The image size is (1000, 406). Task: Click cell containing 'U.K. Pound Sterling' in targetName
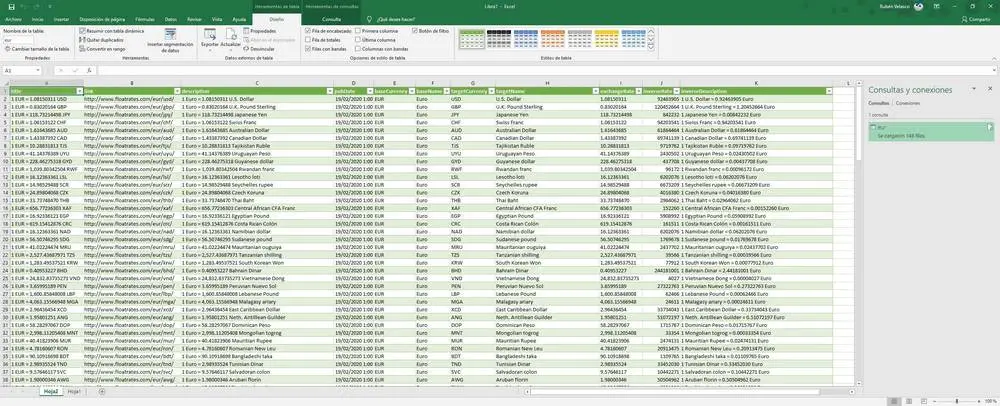coord(546,107)
